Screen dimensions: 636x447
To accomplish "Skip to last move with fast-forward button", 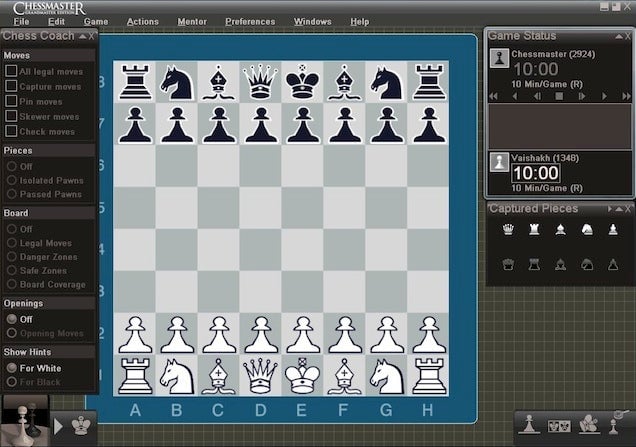I will [626, 96].
